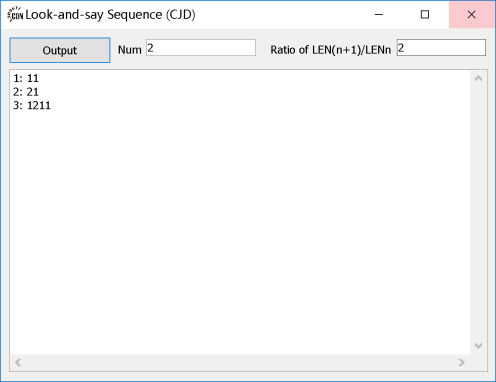The height and width of the screenshot is (382, 496).
Task: Click the Ratio of LEN(n+1)/LENn label
Action: [330, 50]
